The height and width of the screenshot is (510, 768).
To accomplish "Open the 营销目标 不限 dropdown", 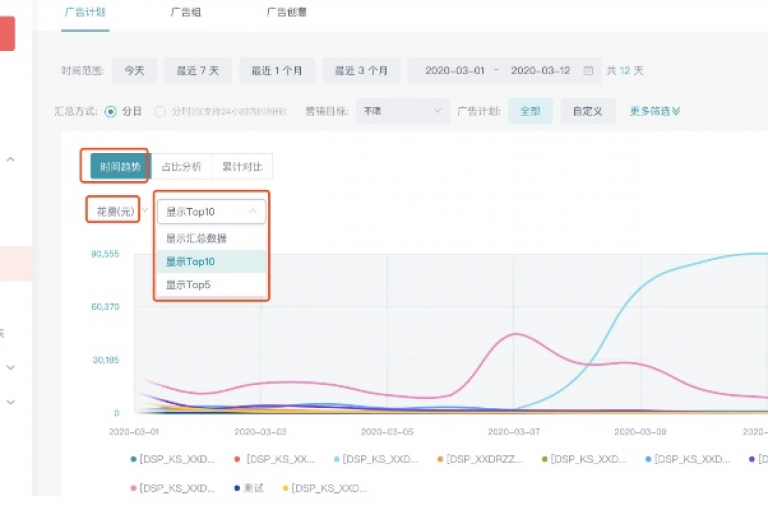I will pyautogui.click(x=403, y=111).
